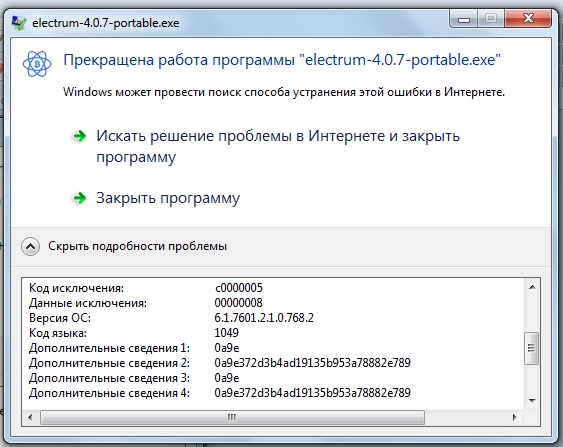Screen dimensions: 563x447
Task: Click the sentence starting 'Windows может провести поиск'
Action: (x=284, y=92)
